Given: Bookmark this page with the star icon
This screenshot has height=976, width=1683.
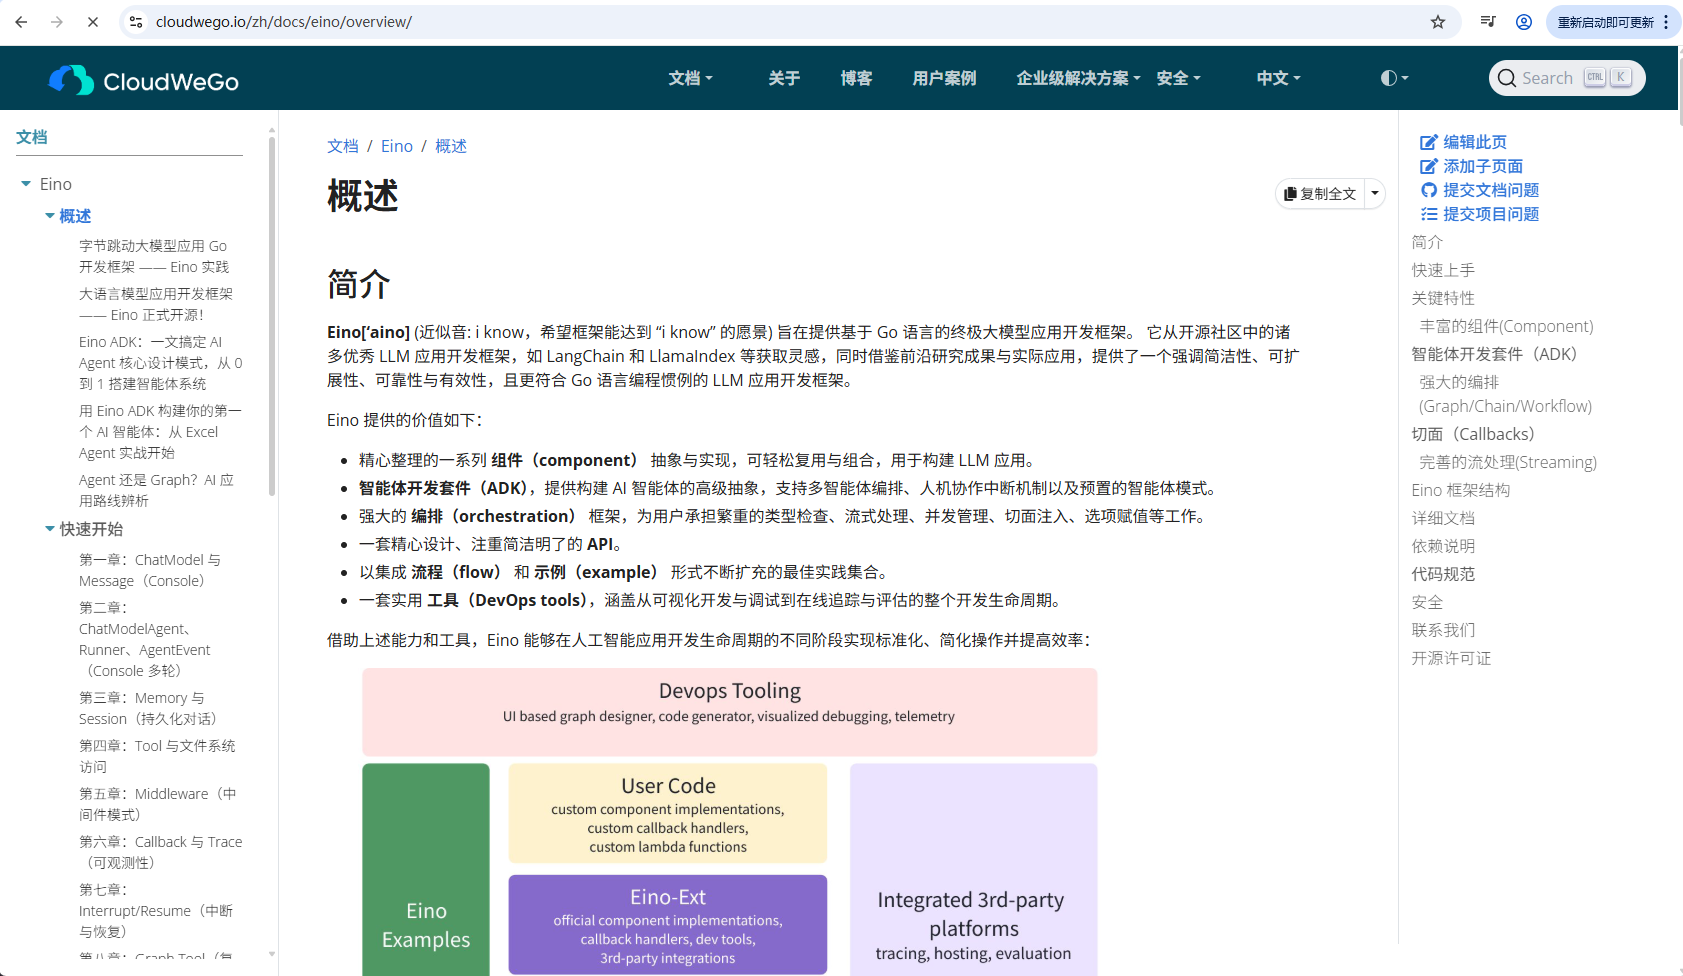Looking at the screenshot, I should (x=1438, y=22).
